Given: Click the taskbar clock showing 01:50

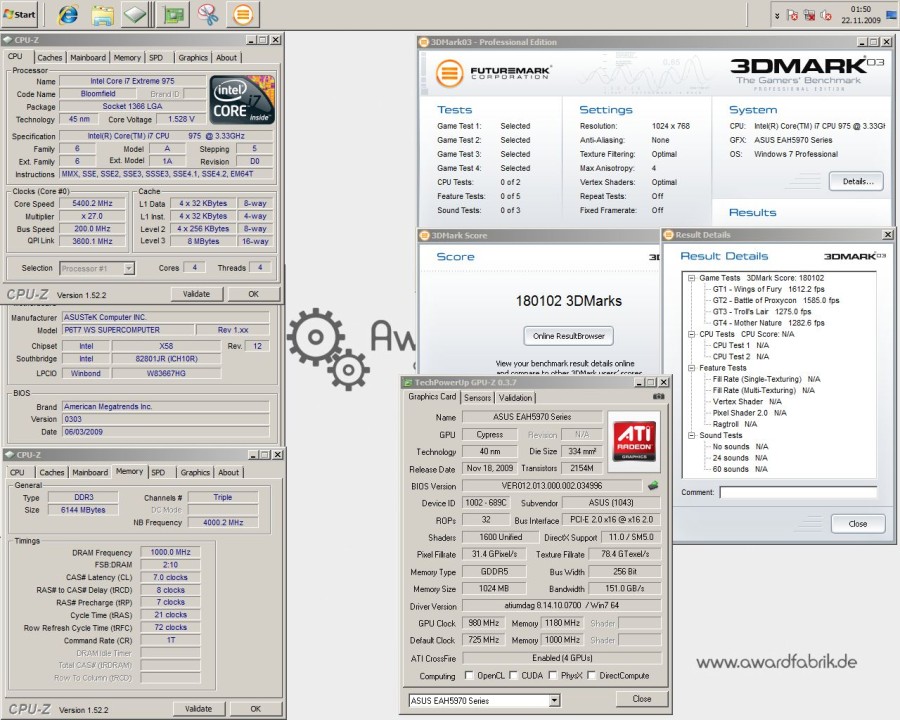Looking at the screenshot, I should 860,14.
